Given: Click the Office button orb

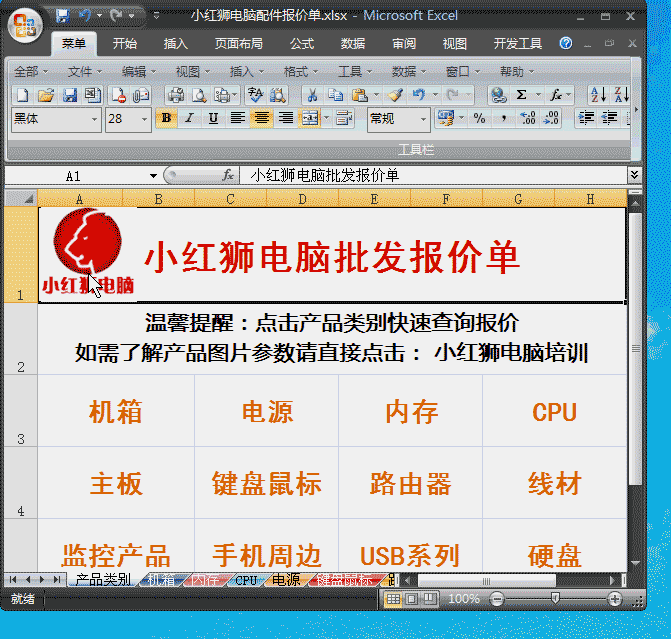Looking at the screenshot, I should point(24,25).
